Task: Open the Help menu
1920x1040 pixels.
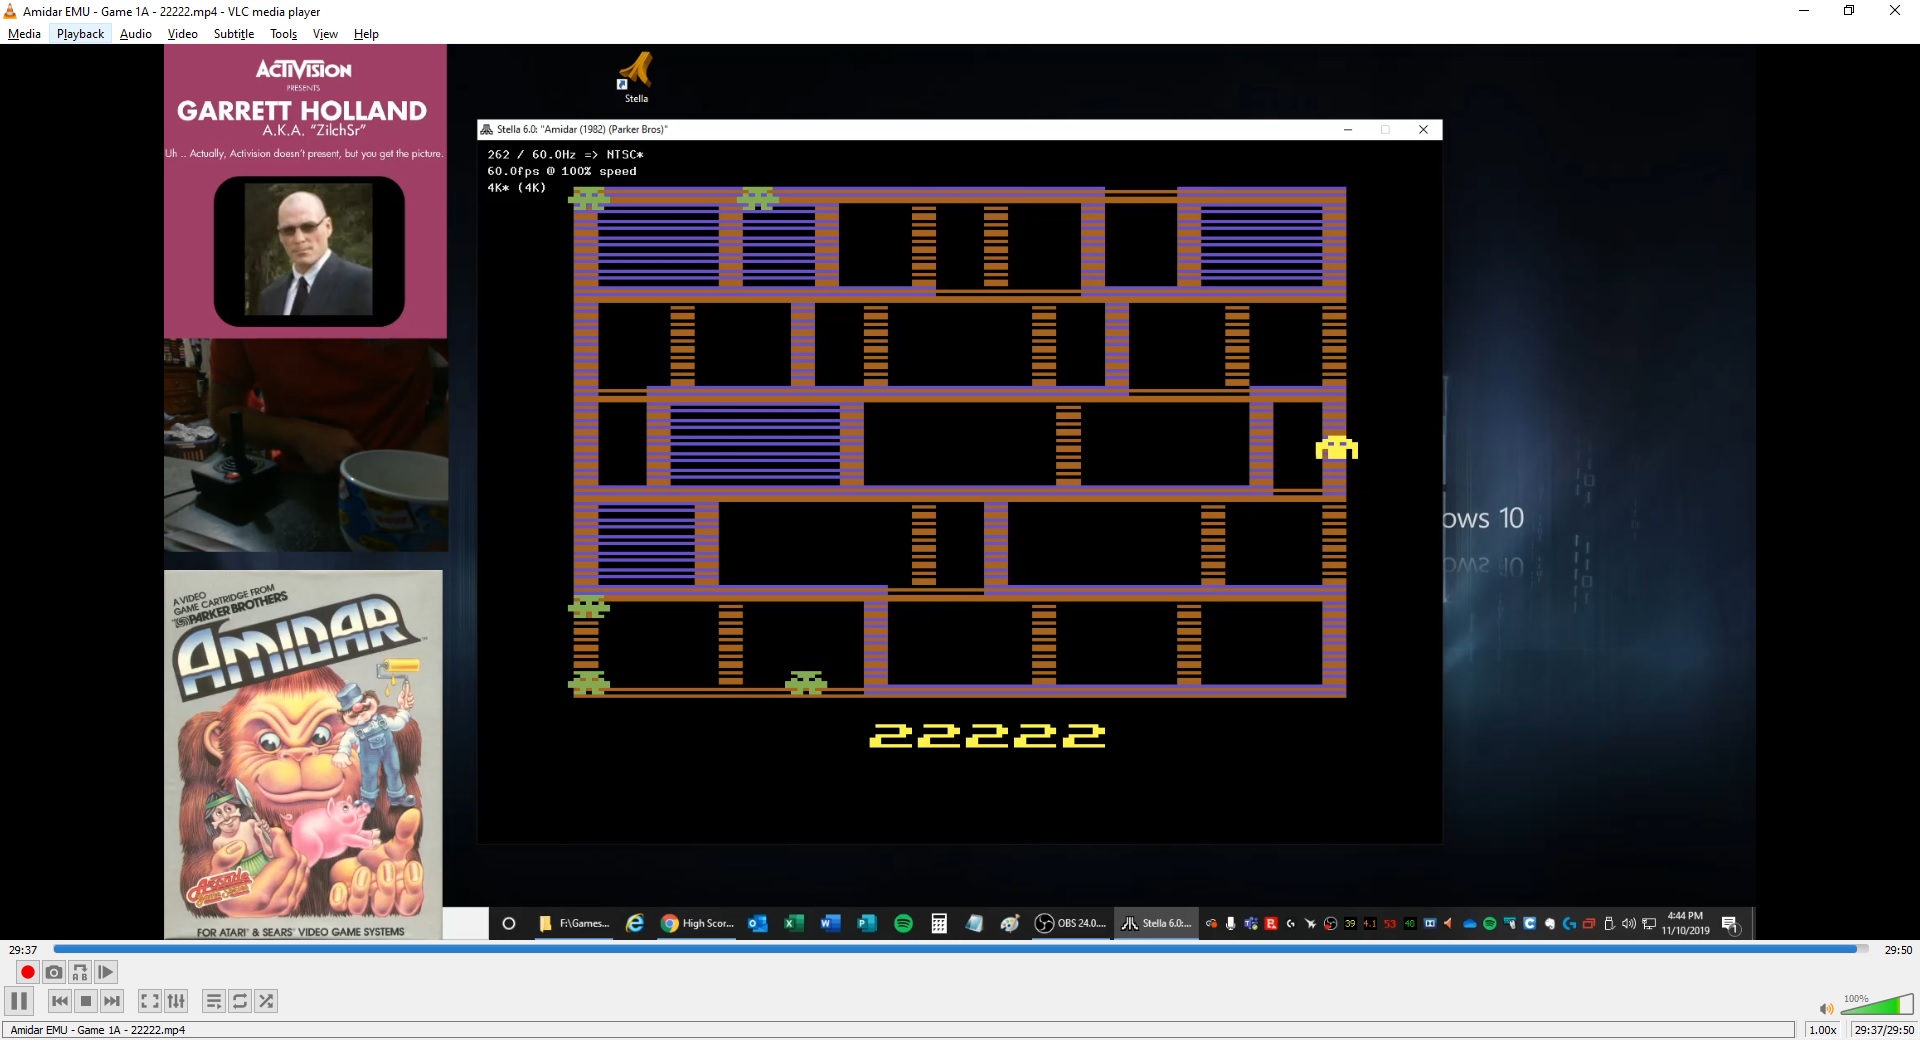Action: [x=366, y=34]
